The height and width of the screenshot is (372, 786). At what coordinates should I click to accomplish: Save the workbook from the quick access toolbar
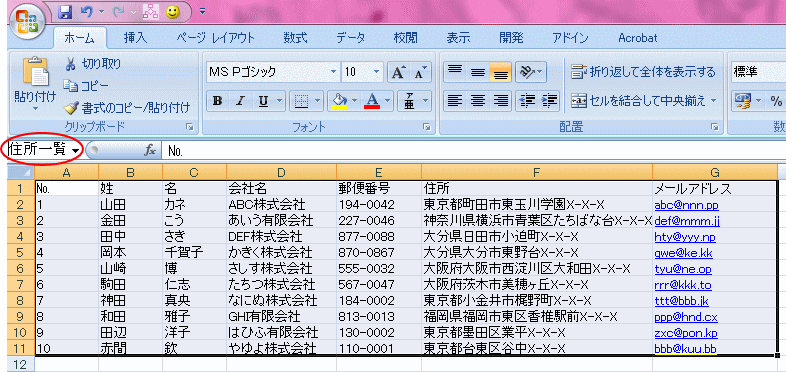tap(65, 12)
